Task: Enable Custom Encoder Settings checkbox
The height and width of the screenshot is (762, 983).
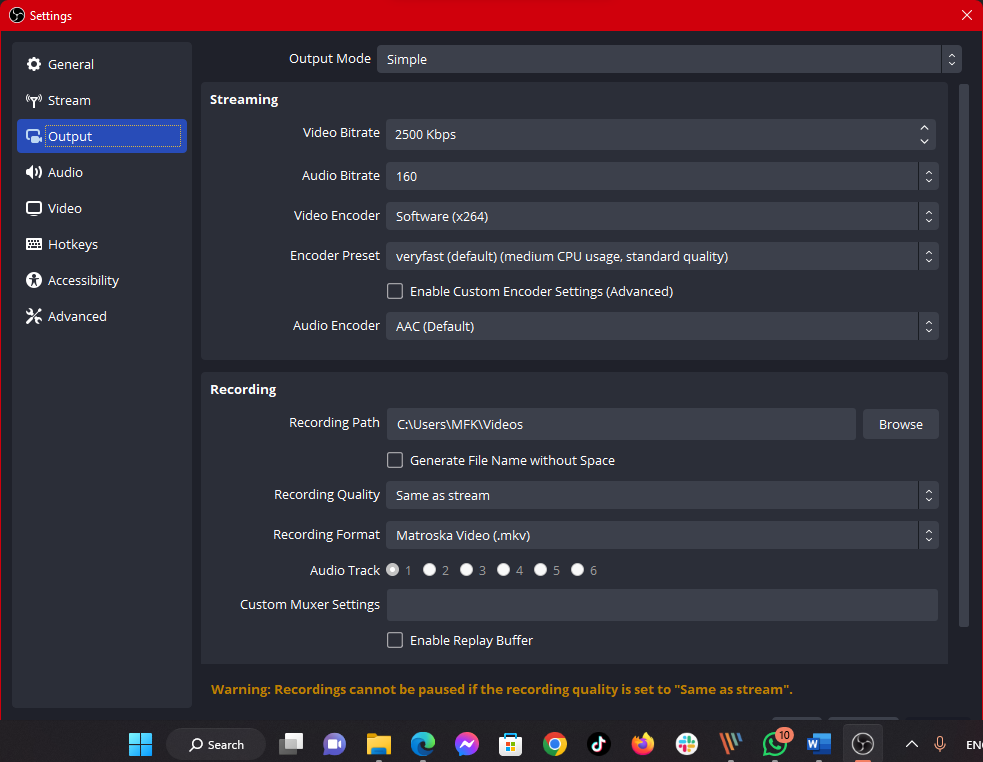Action: [395, 291]
